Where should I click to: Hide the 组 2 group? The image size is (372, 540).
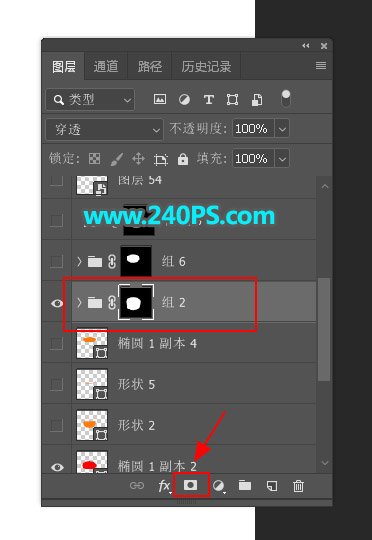coord(57,303)
